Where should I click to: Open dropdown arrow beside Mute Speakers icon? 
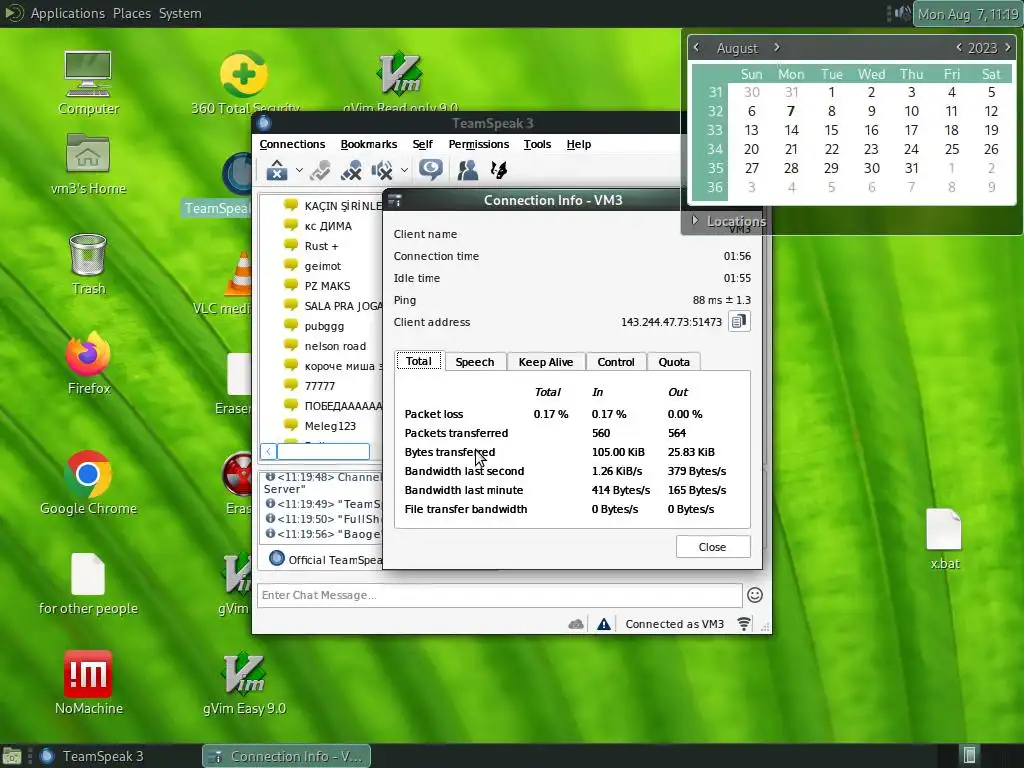404,170
